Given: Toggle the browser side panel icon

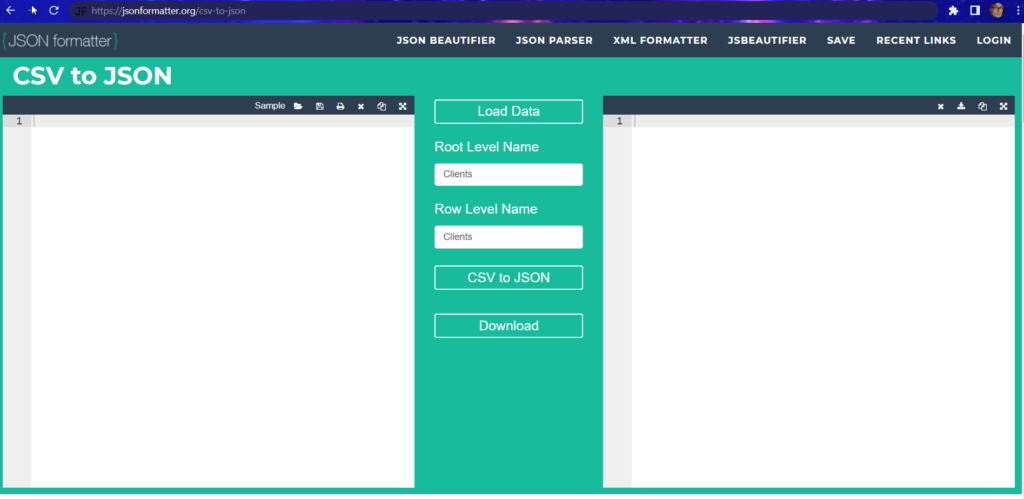Looking at the screenshot, I should 974,10.
